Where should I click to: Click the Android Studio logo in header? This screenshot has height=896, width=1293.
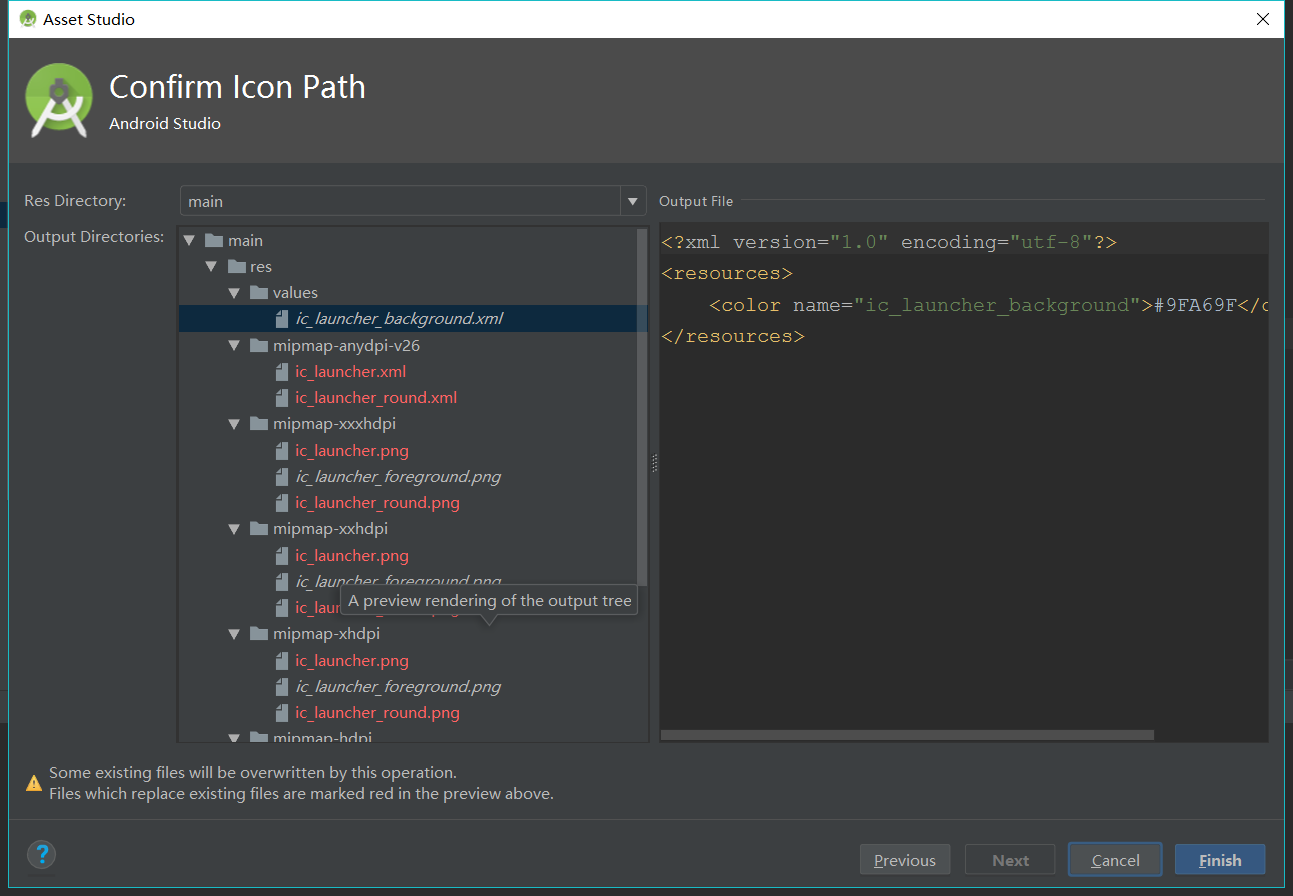click(59, 99)
